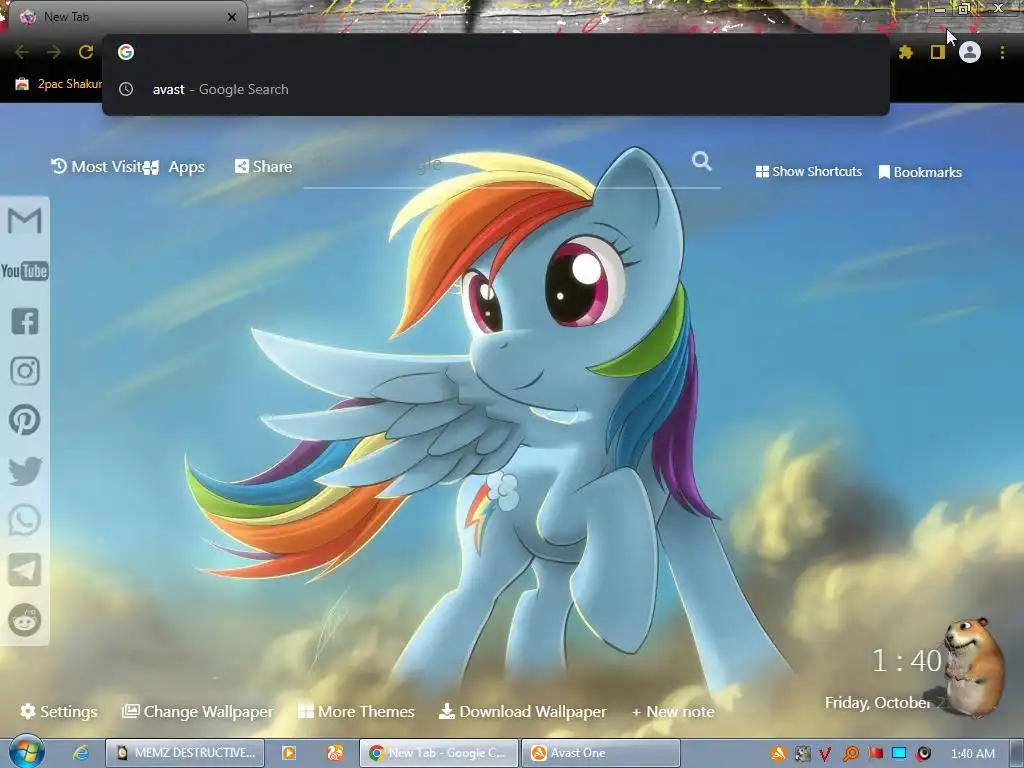
Task: Open Avast tray icon
Action: point(778,754)
